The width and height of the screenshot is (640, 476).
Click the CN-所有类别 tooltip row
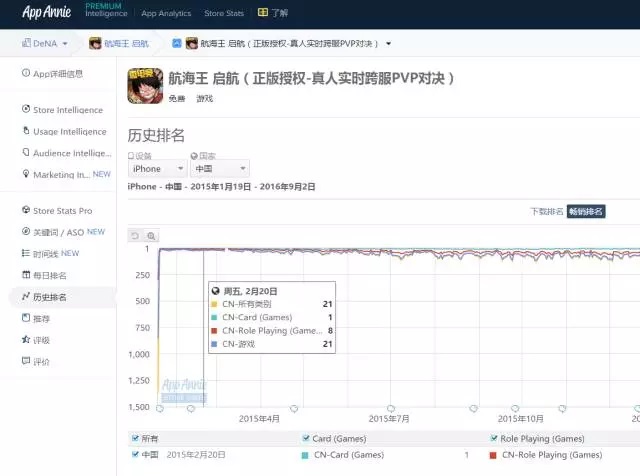pos(272,304)
